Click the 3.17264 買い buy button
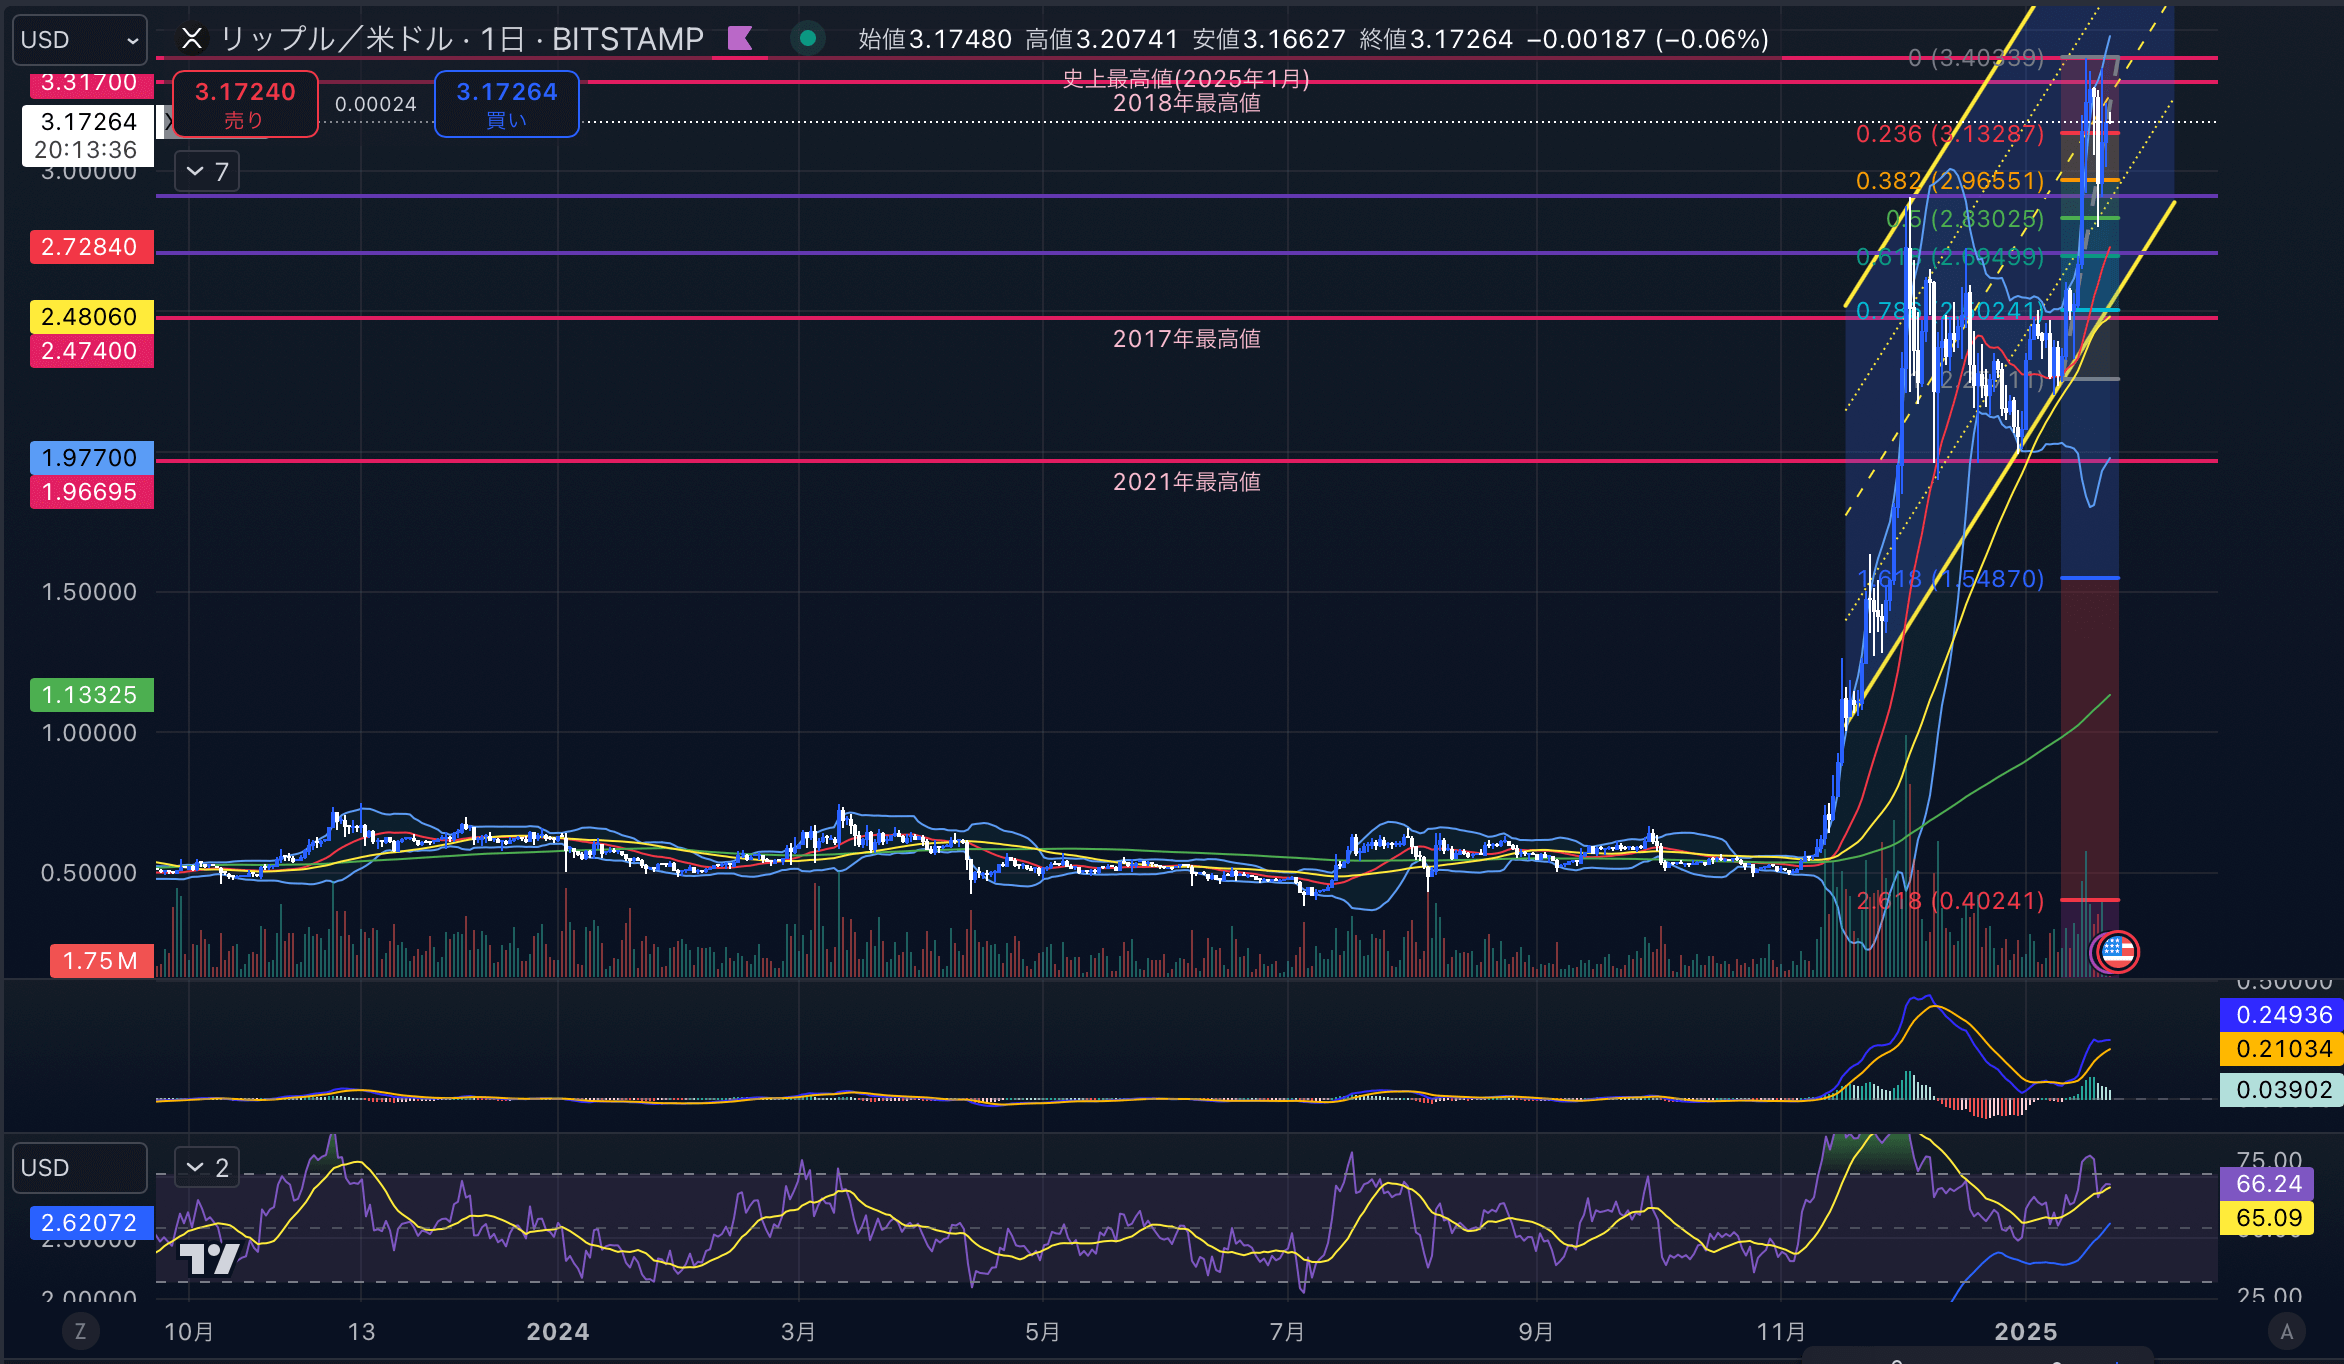 [507, 104]
